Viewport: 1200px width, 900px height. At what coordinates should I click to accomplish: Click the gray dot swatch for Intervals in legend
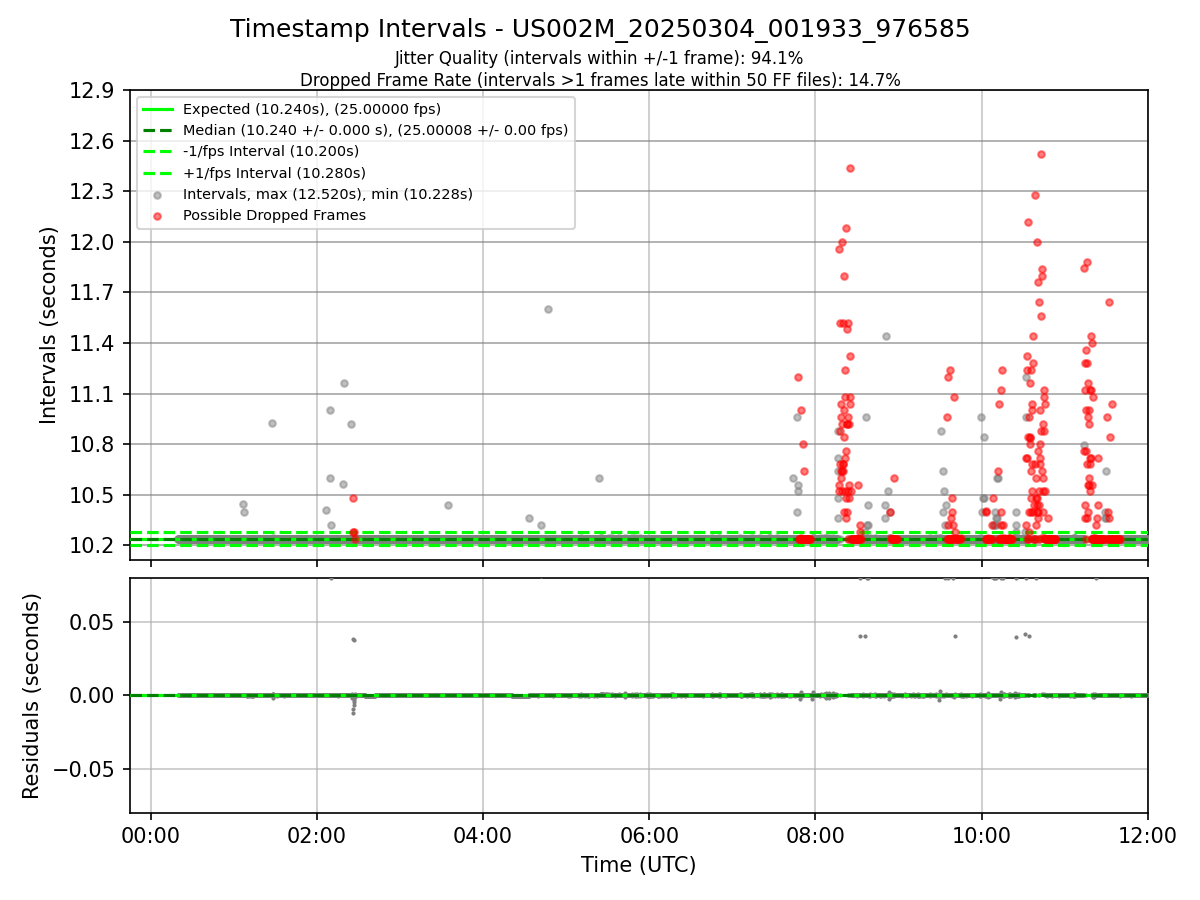(157, 194)
